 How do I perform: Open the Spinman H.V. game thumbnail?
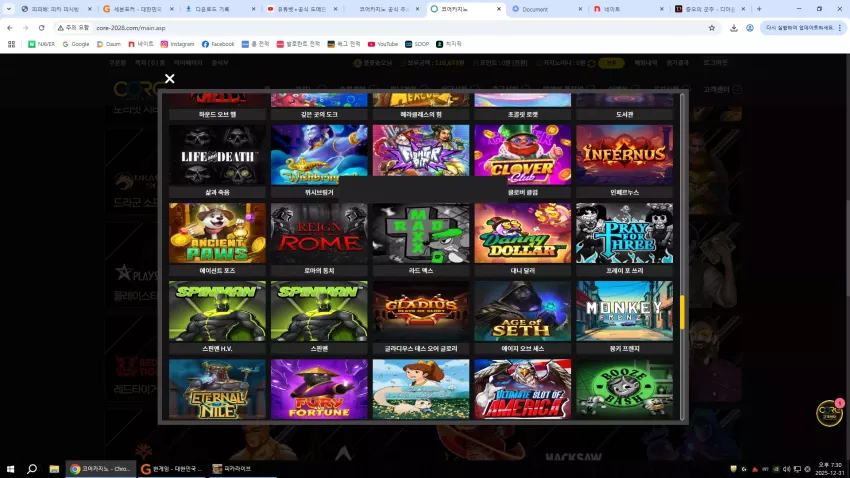217,311
